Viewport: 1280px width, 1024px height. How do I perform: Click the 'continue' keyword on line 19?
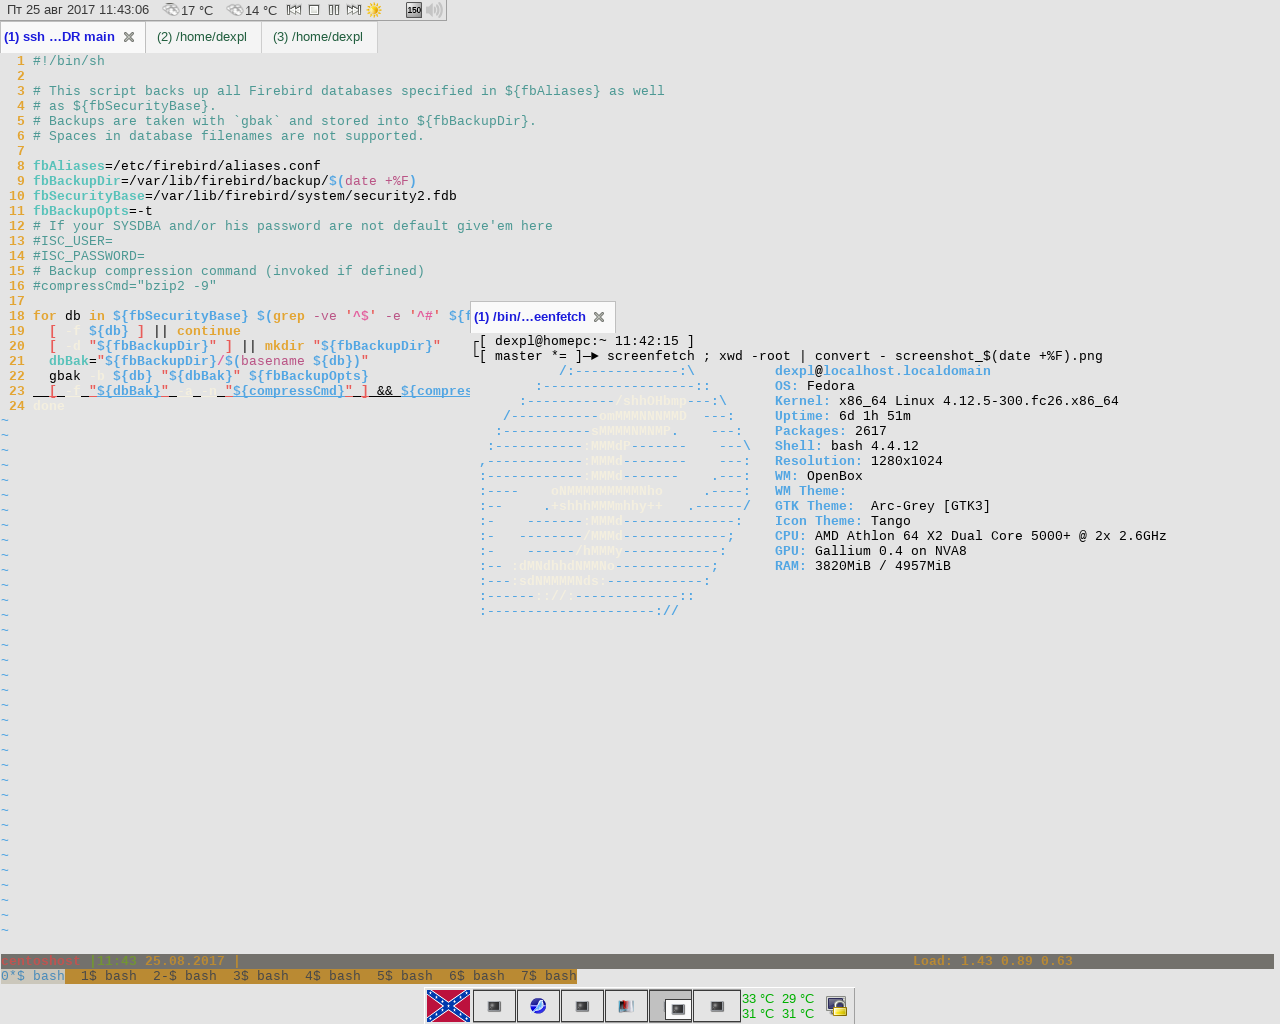[209, 331]
